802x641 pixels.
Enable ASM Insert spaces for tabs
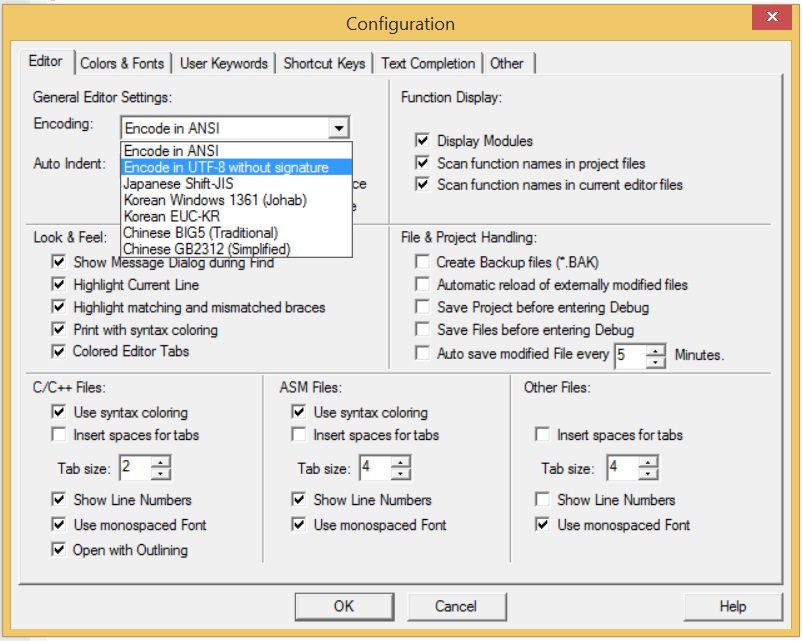coord(299,435)
